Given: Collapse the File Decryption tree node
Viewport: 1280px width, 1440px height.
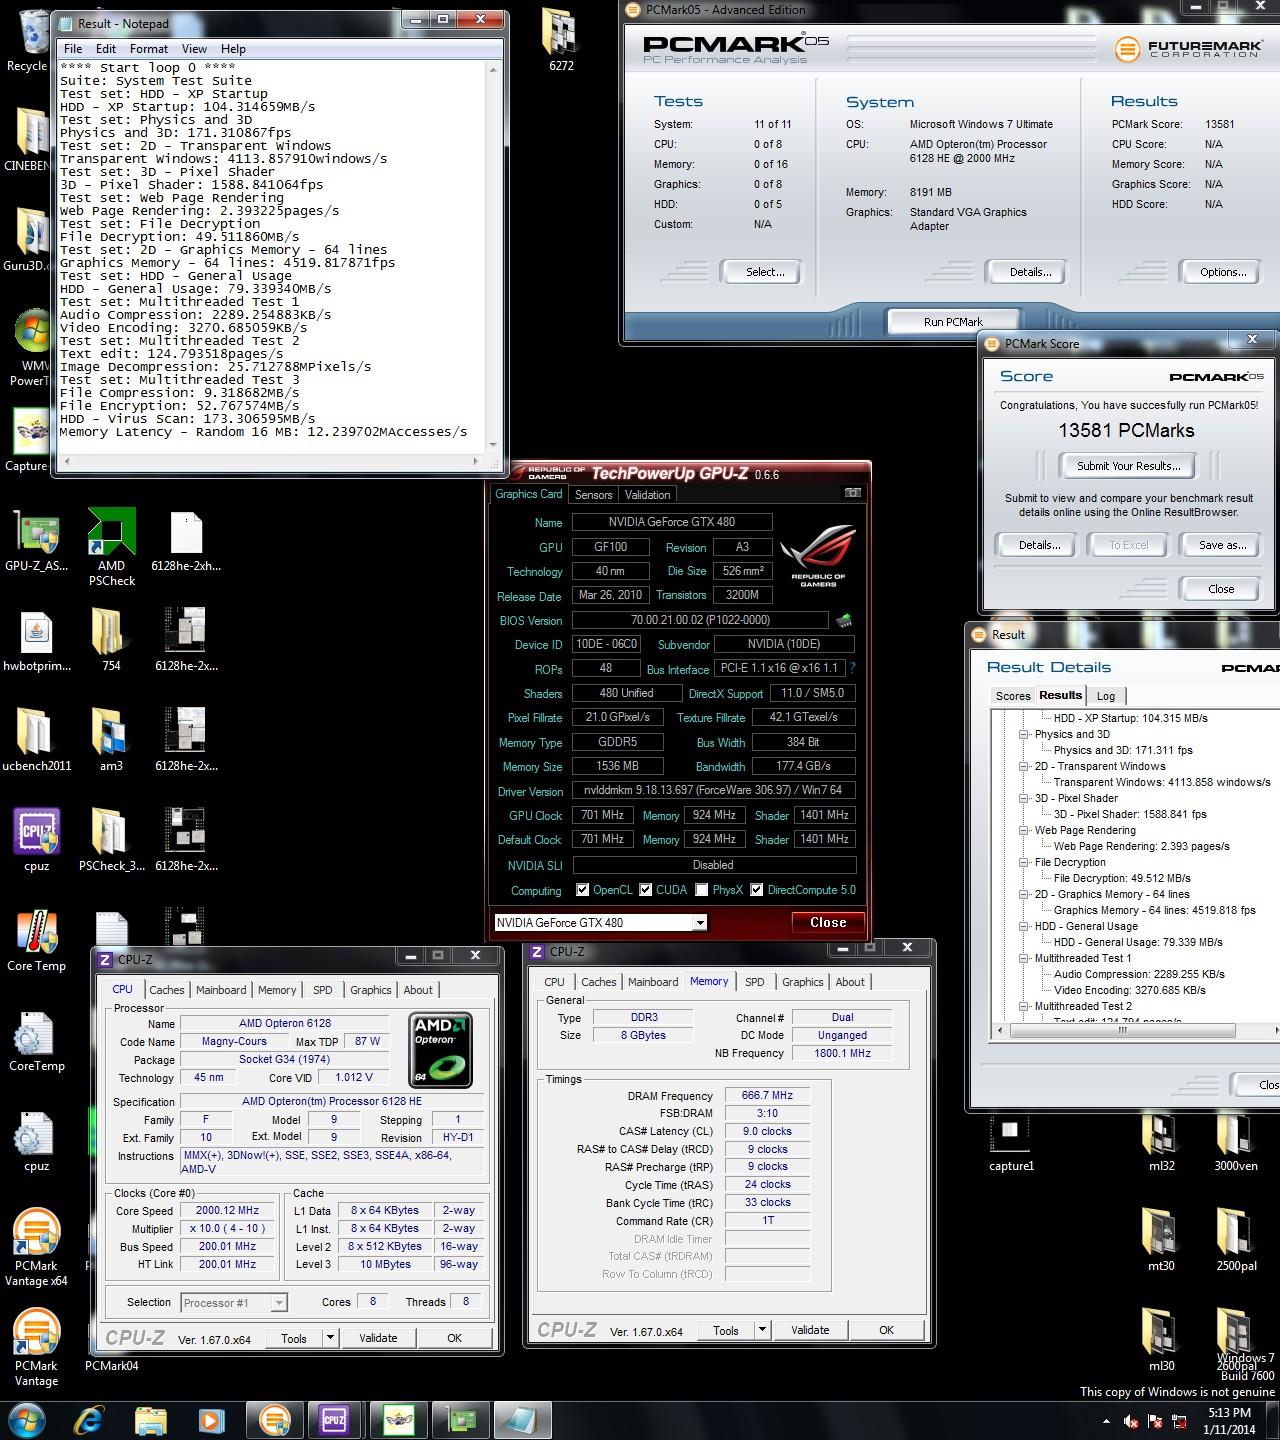Looking at the screenshot, I should 1024,862.
